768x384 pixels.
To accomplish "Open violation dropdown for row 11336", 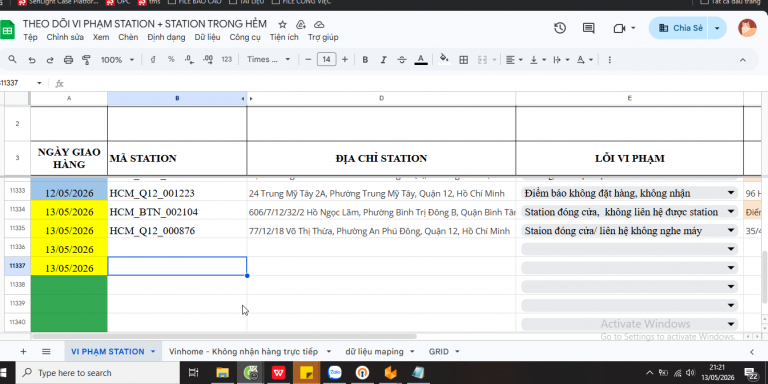I will coord(731,249).
